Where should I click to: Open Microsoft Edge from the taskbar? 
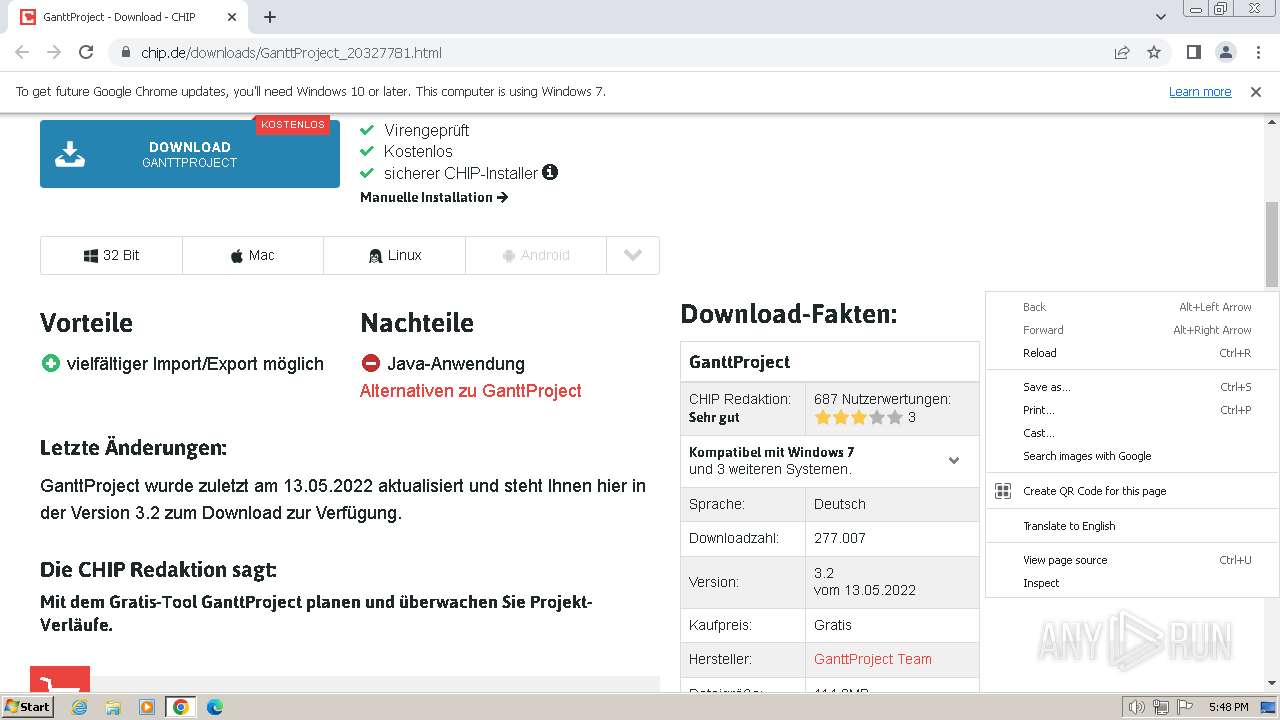point(215,707)
